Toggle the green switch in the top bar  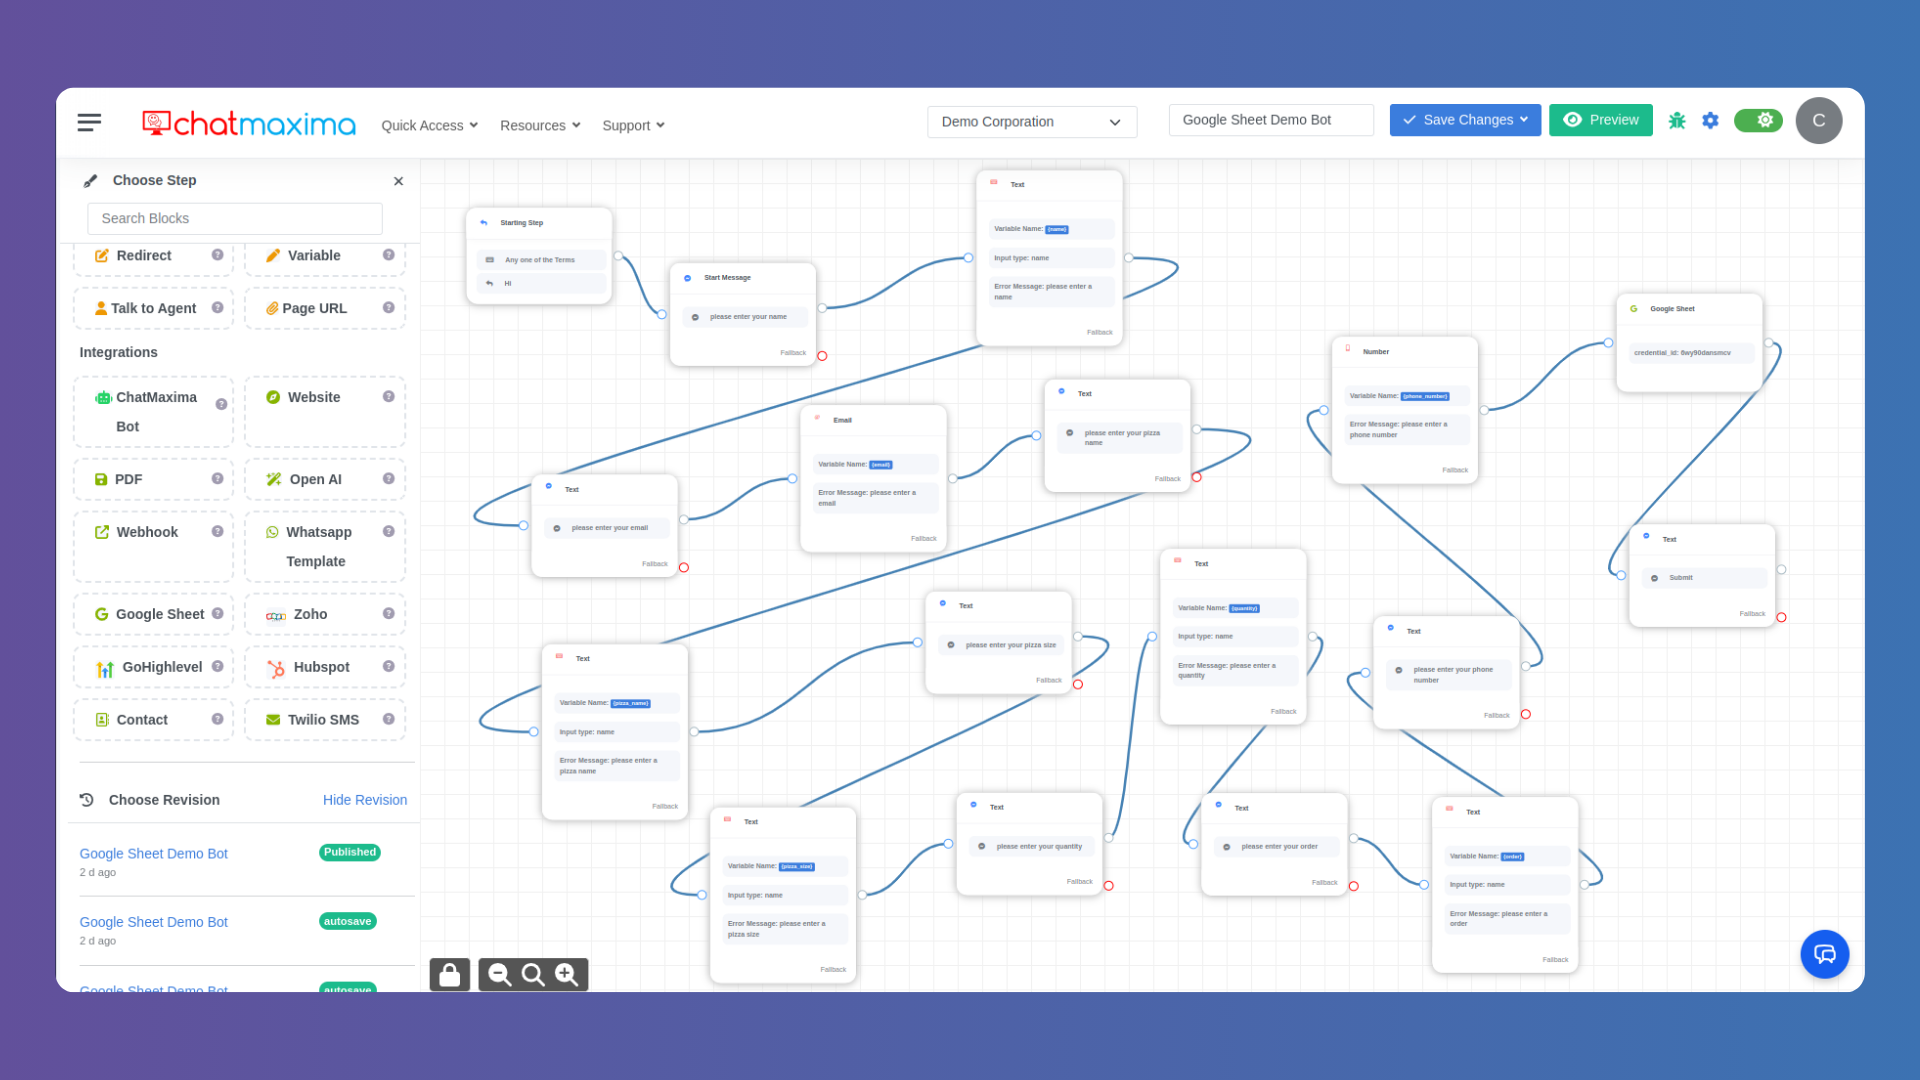[1759, 119]
